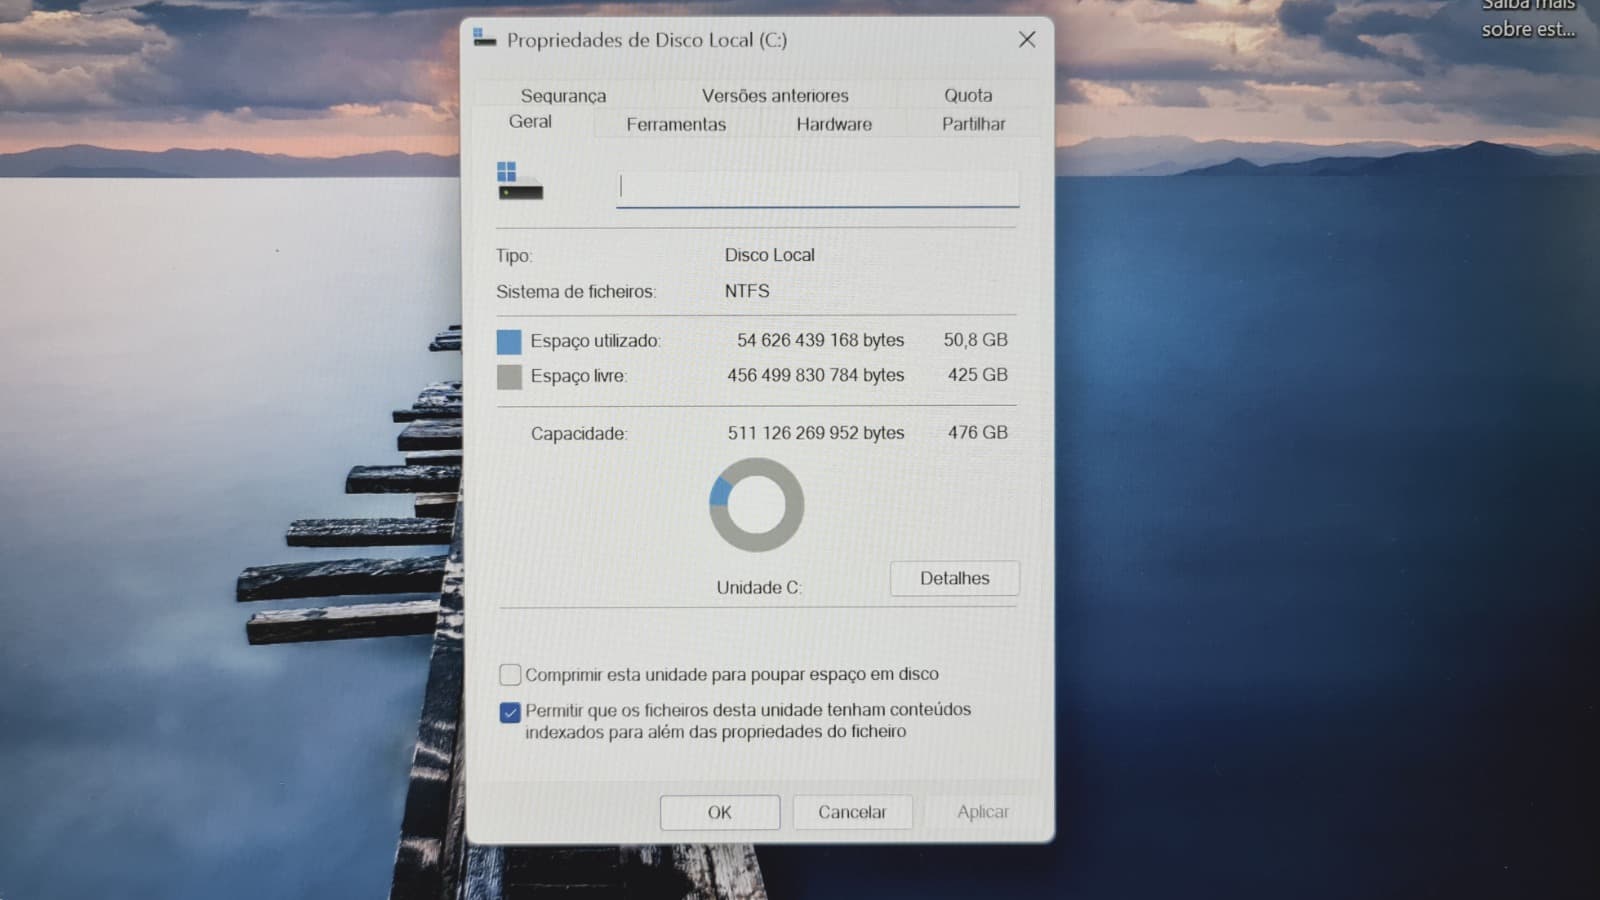Focus the drive label input field
The width and height of the screenshot is (1600, 900).
click(x=817, y=187)
